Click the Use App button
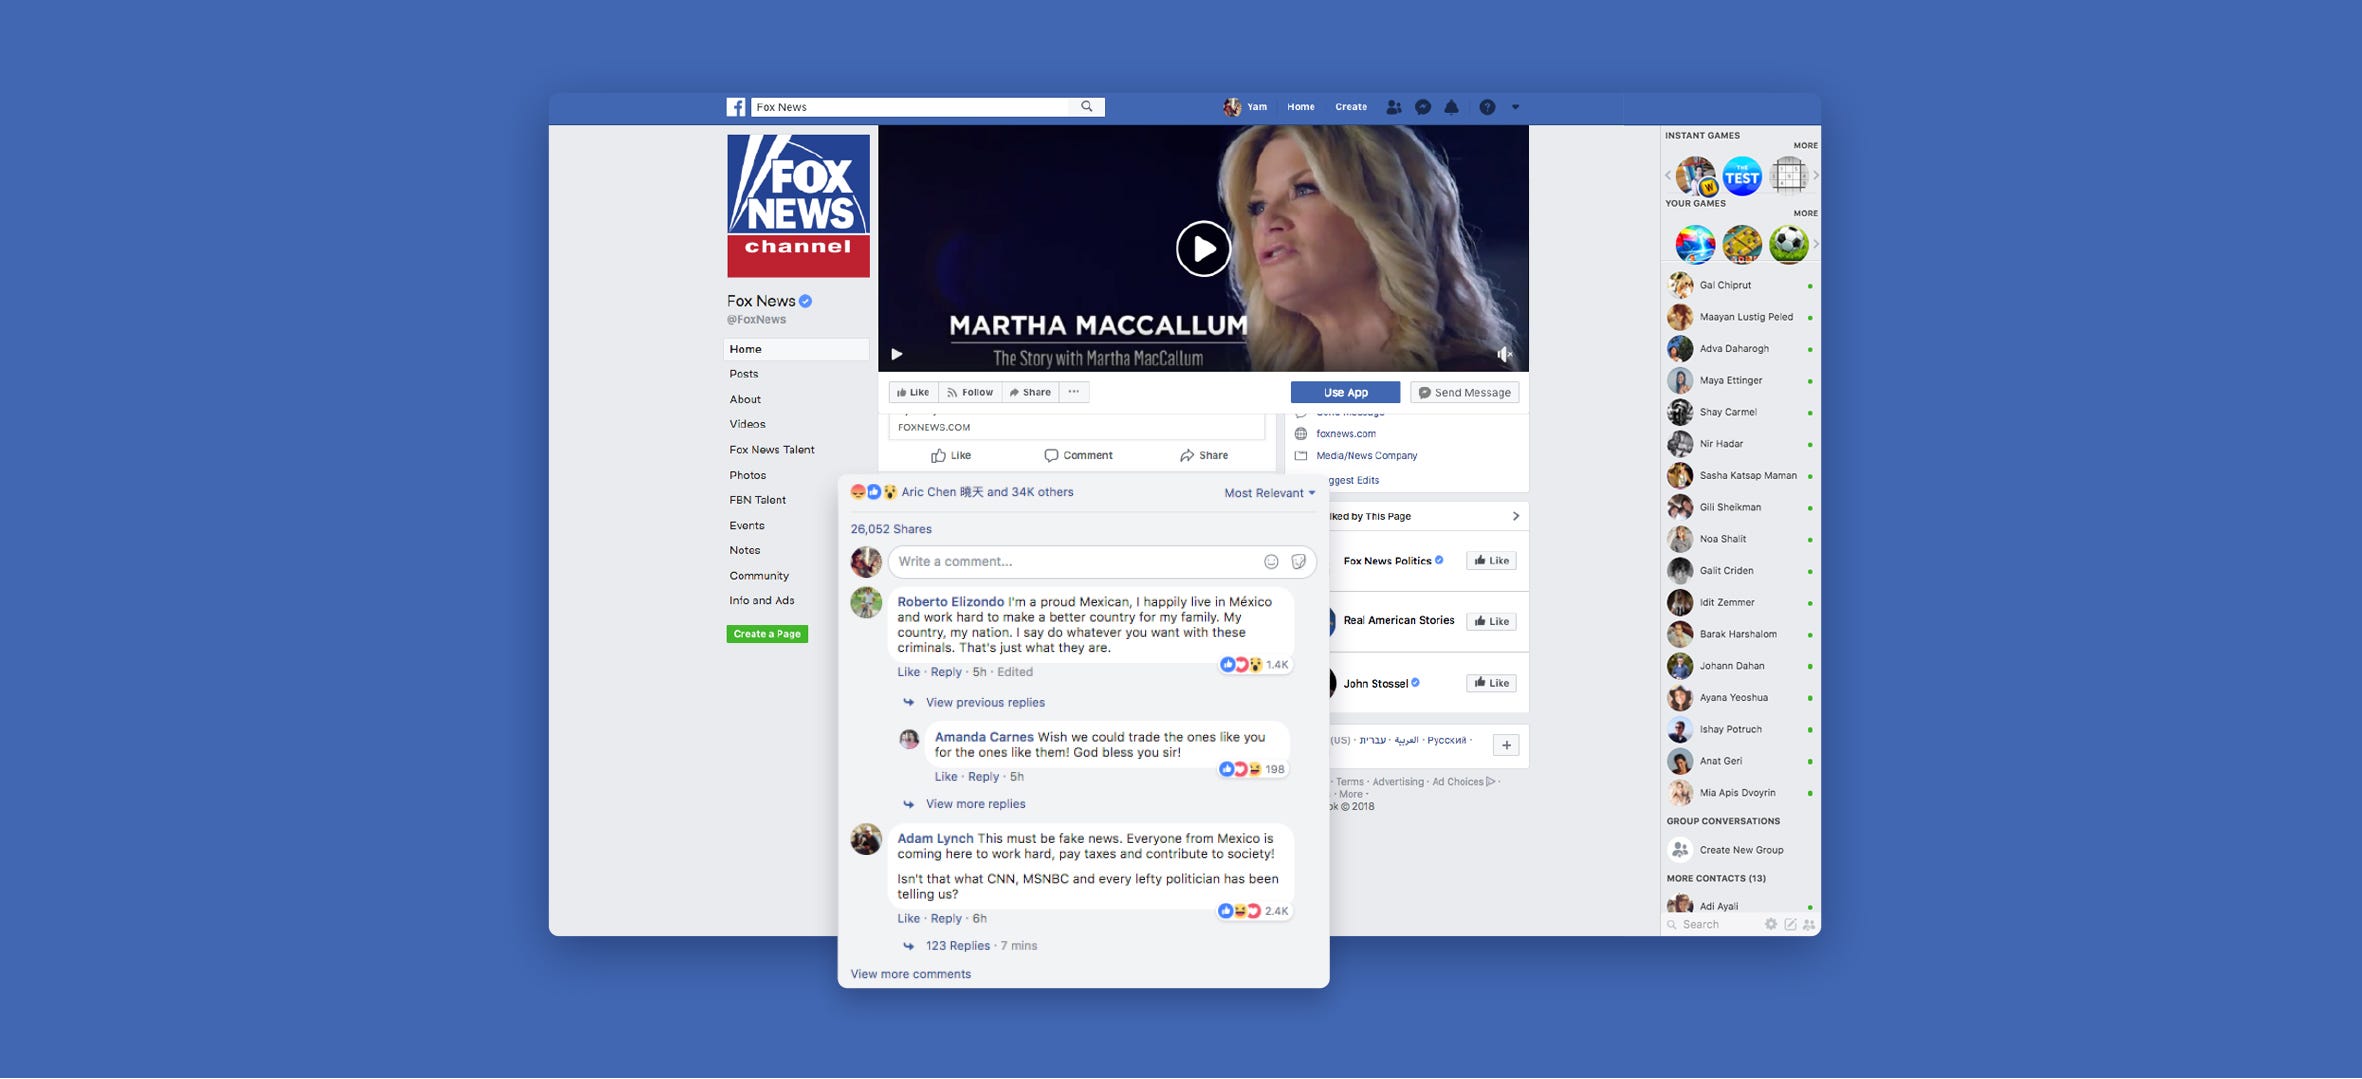Screen dimensions: 2362x1079 point(1345,393)
